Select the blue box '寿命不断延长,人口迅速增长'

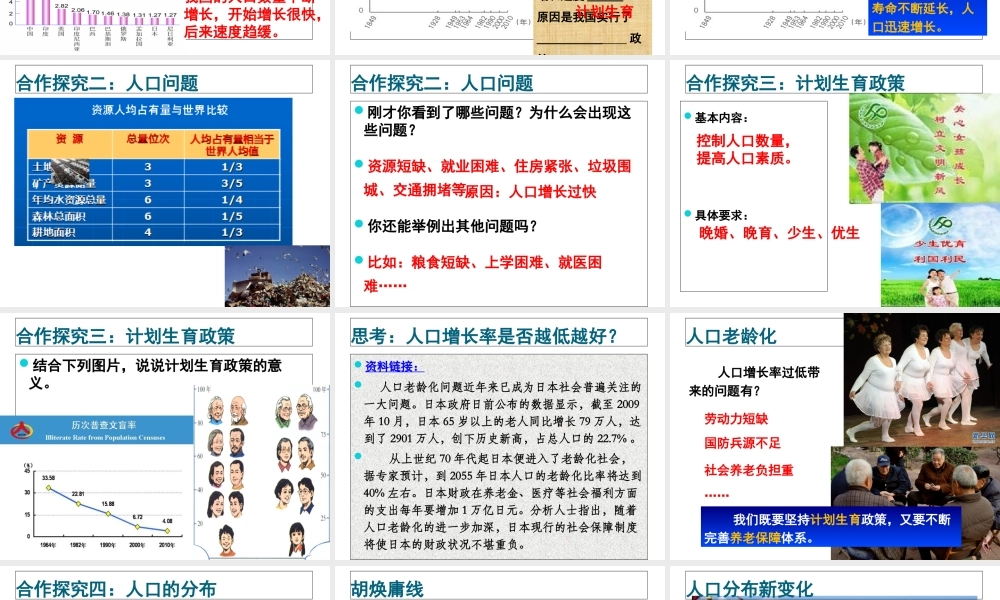click(x=927, y=17)
